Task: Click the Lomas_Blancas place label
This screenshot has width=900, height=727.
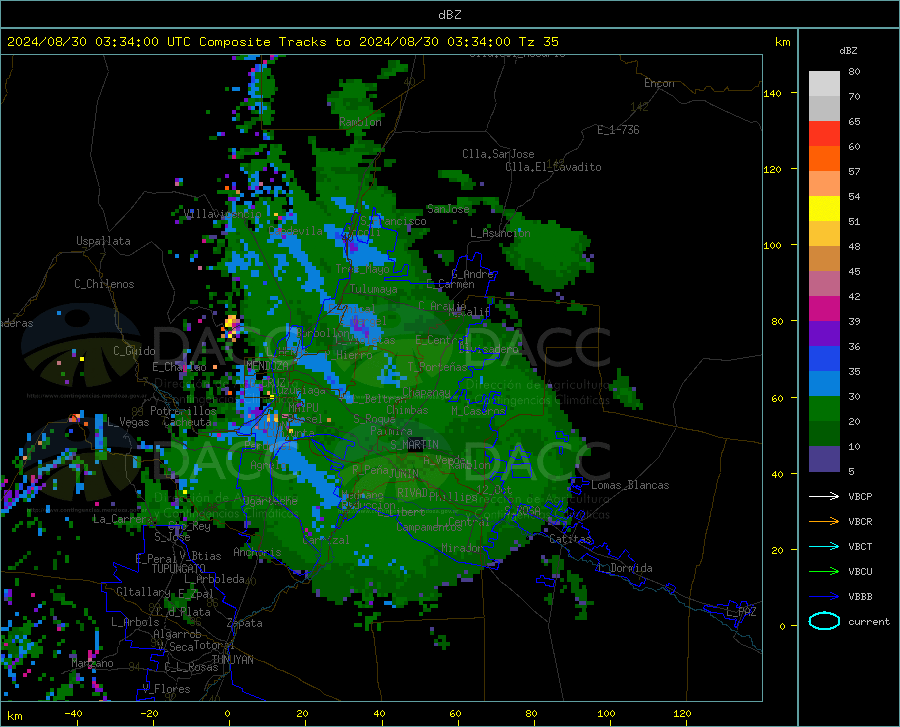Action: (x=630, y=485)
